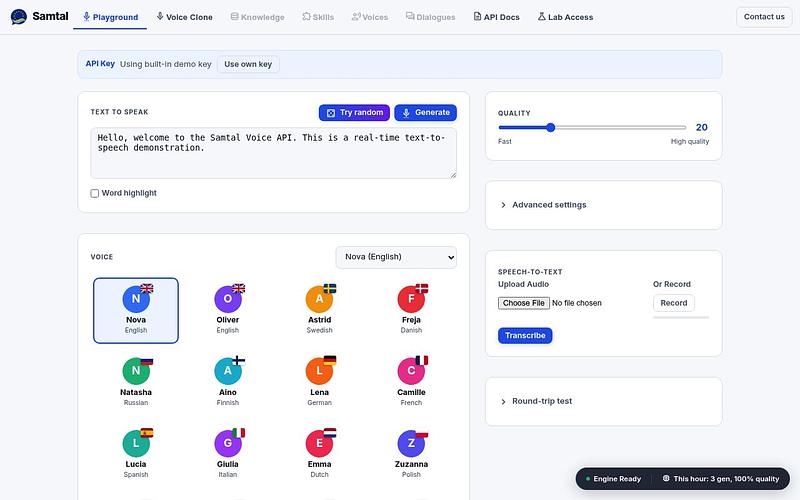Adjust the Quality slider handle
Viewport: 800px width, 500px height.
click(551, 128)
